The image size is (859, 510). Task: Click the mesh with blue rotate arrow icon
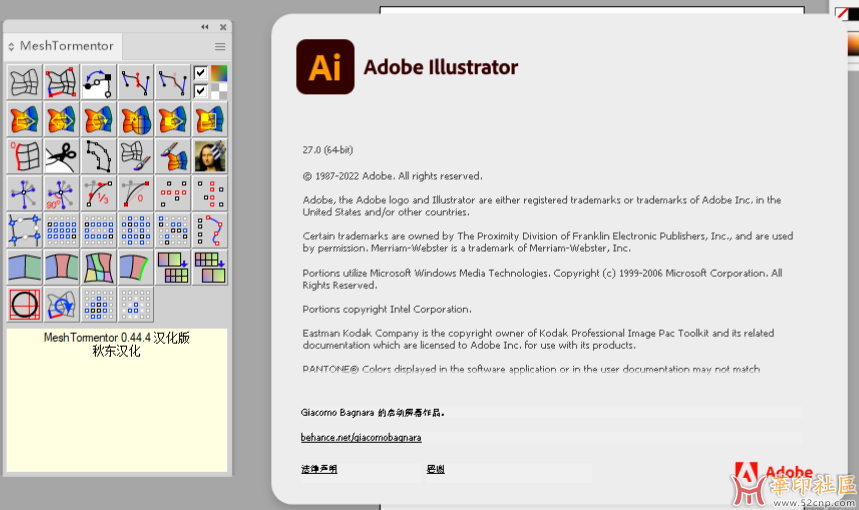61,305
